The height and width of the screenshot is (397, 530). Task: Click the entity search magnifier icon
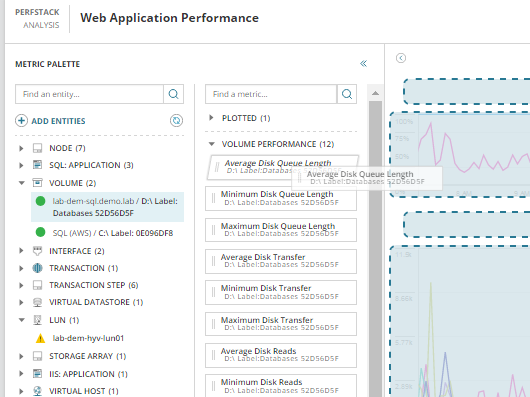173,94
